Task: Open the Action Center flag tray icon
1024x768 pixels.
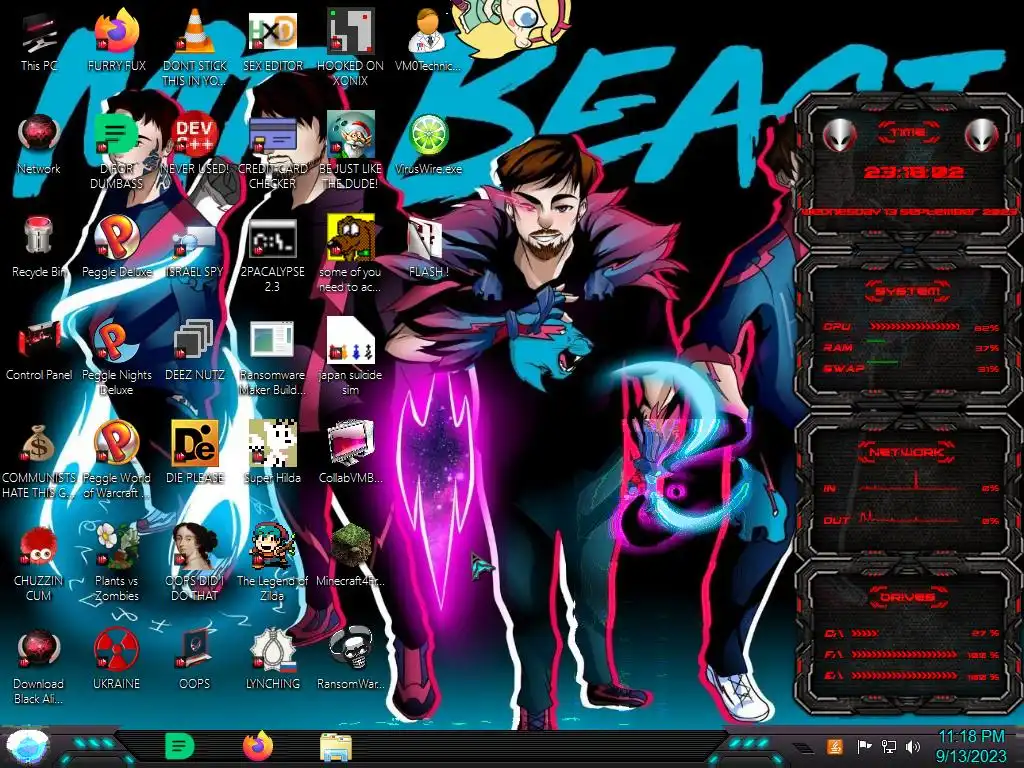Action: (x=864, y=746)
